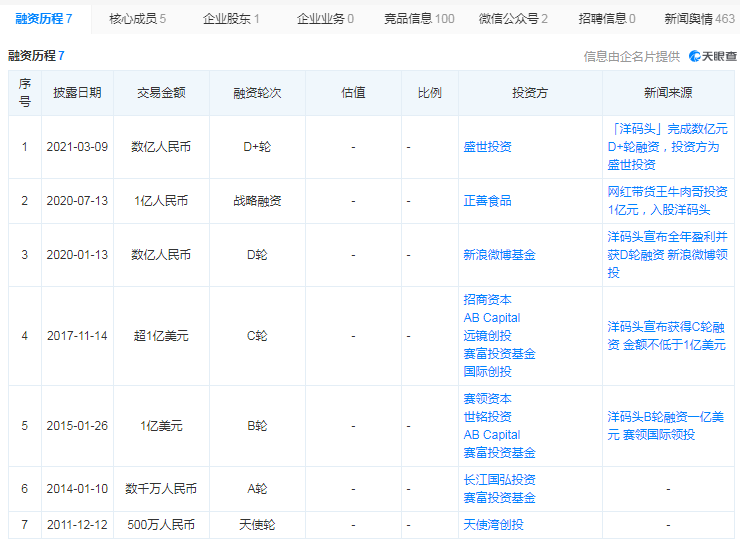Viewport: 740px width, 546px height.
Task: Open the 网红带货王牛肉哥 news source link
Action: tap(668, 201)
